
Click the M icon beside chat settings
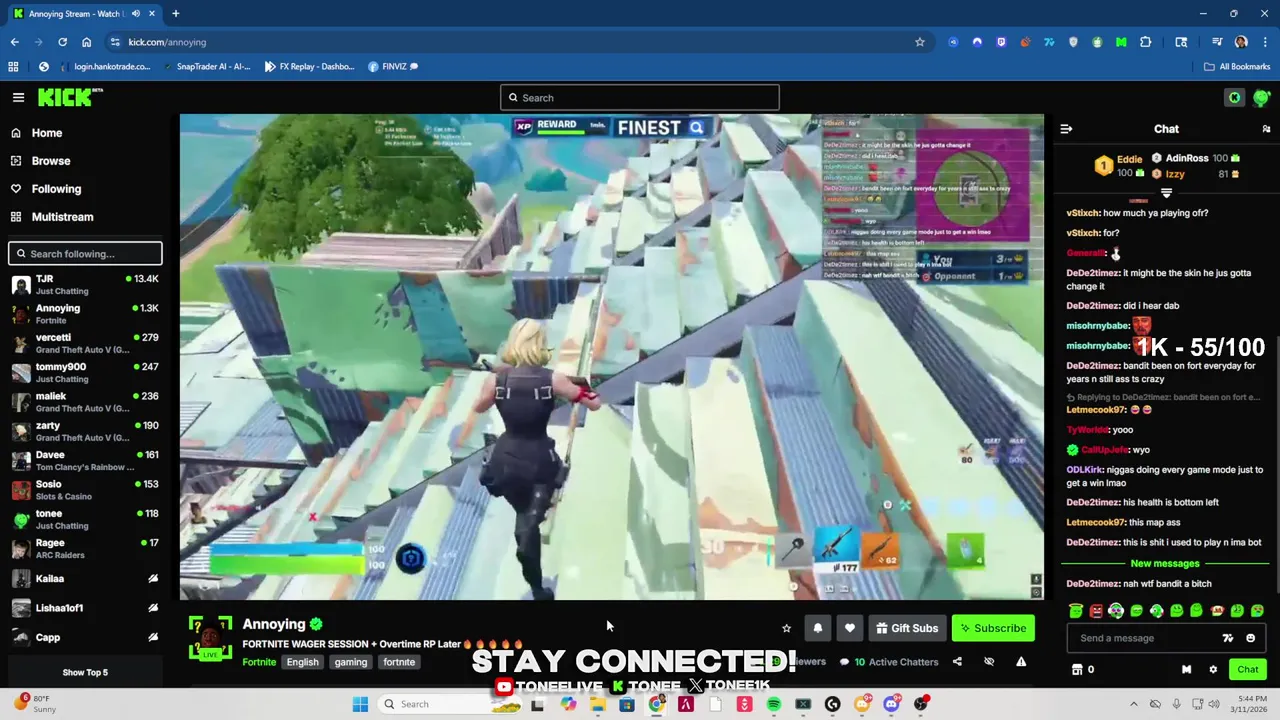pos(1186,670)
